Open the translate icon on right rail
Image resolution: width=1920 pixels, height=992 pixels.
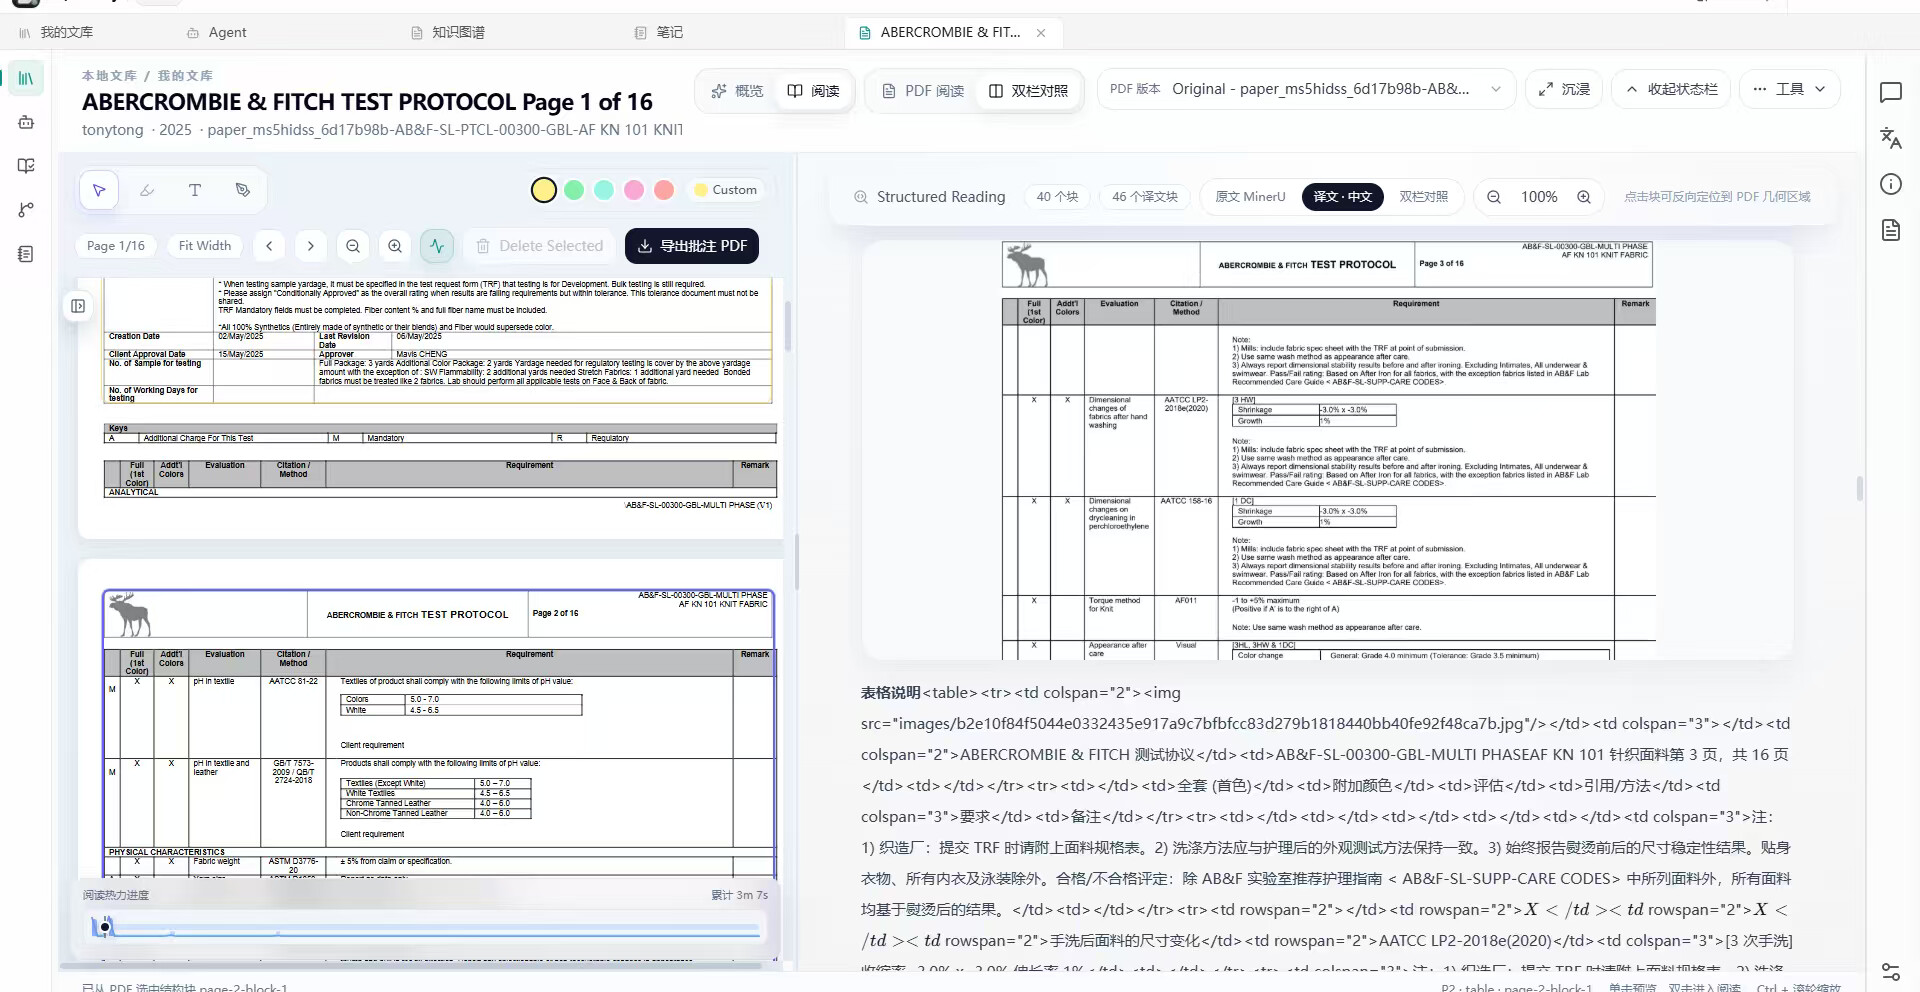1890,138
